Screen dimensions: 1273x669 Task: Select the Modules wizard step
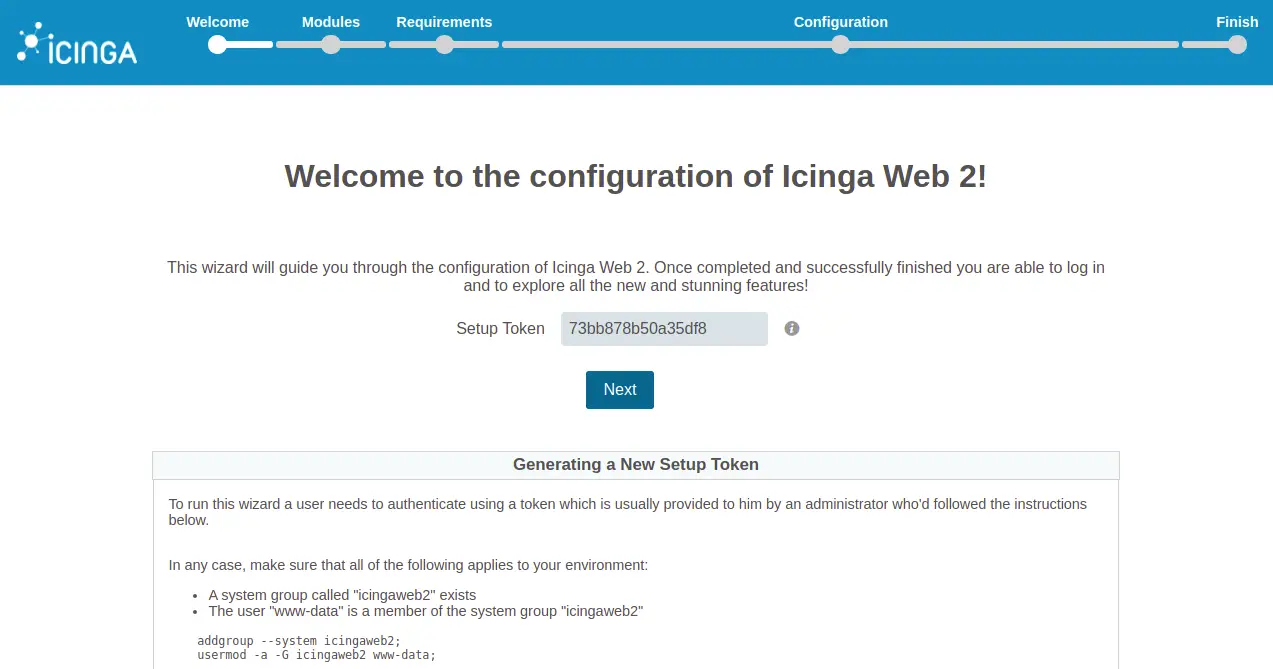[x=331, y=22]
